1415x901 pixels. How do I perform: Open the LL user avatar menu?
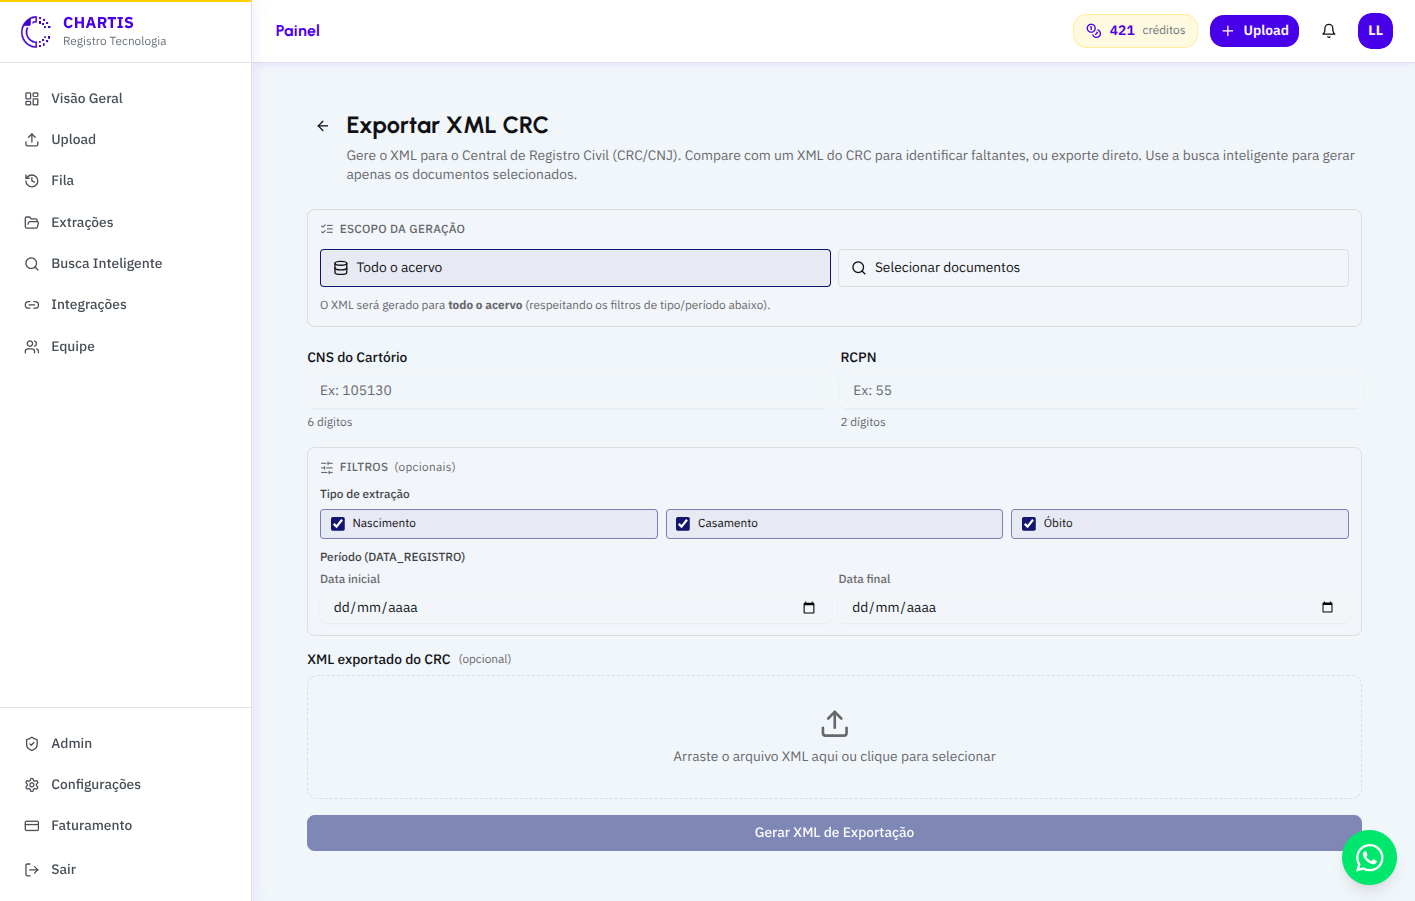pyautogui.click(x=1375, y=31)
